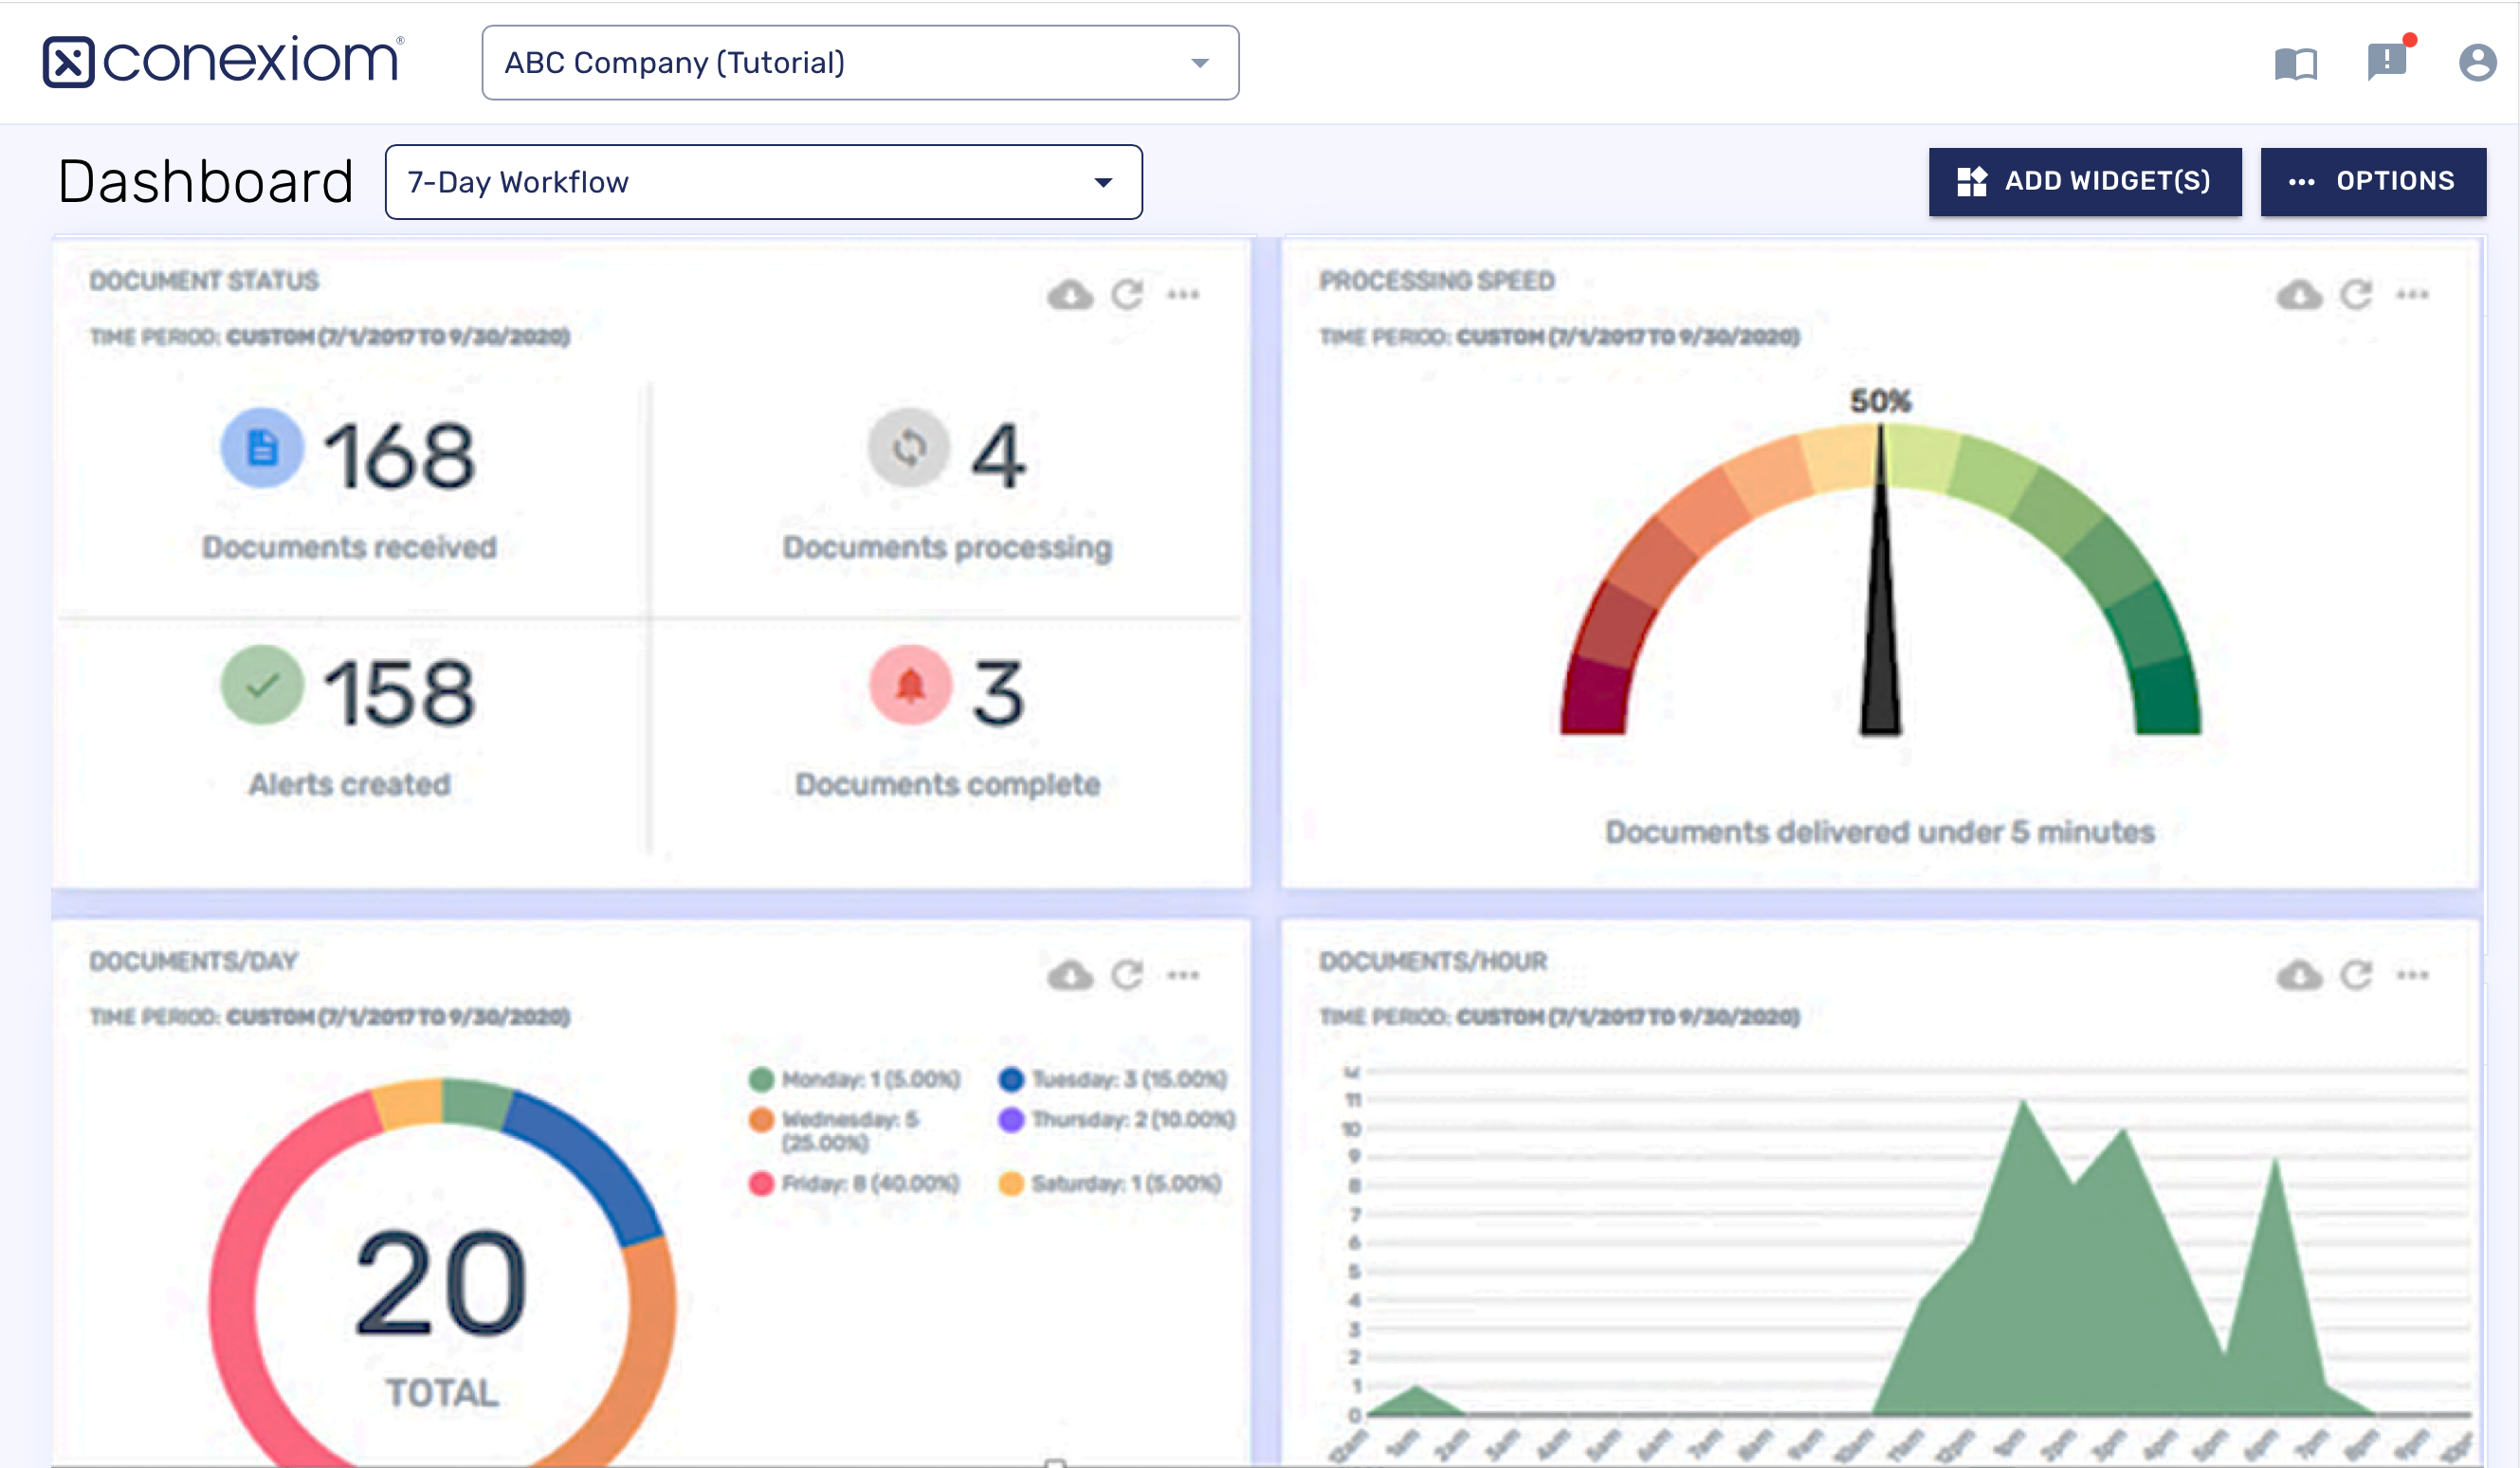Open the Documents/Hour widget more menu
This screenshot has height=1468, width=2520.
click(x=2412, y=975)
